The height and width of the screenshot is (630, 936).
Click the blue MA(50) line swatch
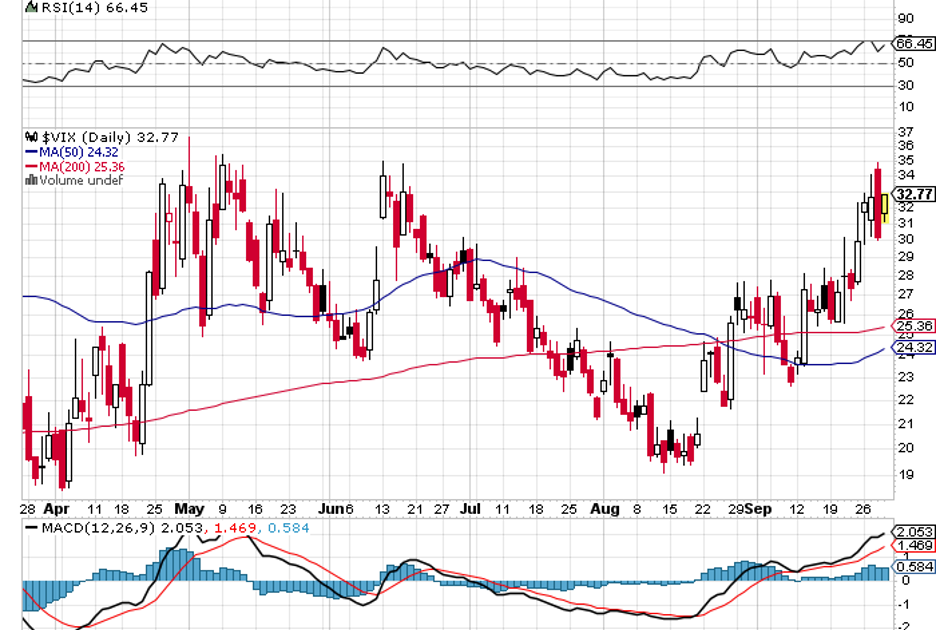31,152
